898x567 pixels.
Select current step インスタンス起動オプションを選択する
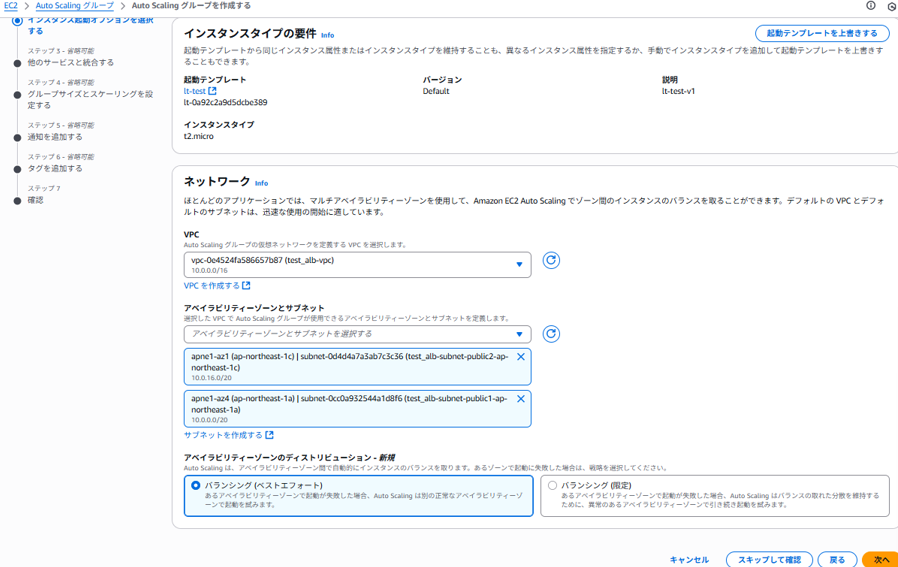[90, 26]
